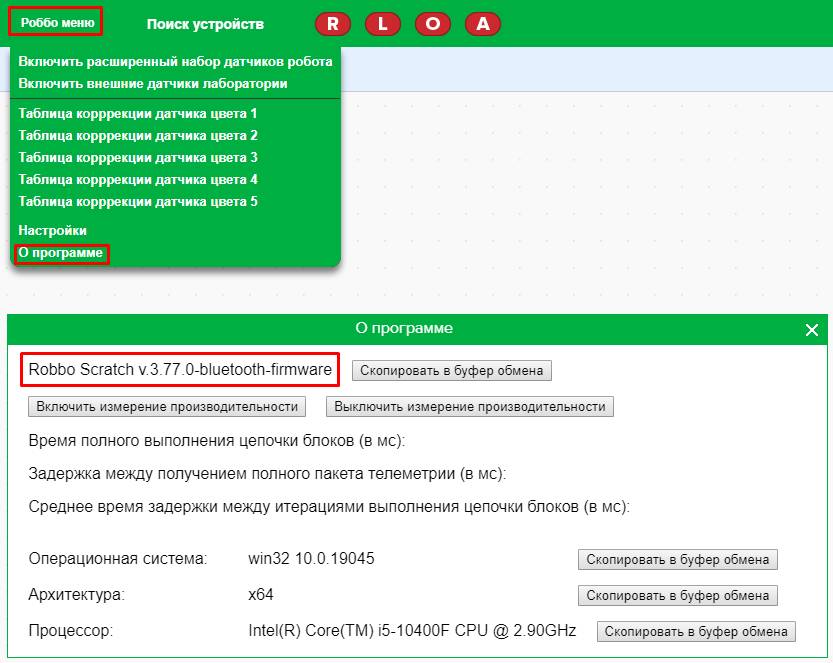833x663 pixels.
Task: Copy Архитектура value to clipboard
Action: click(677, 596)
